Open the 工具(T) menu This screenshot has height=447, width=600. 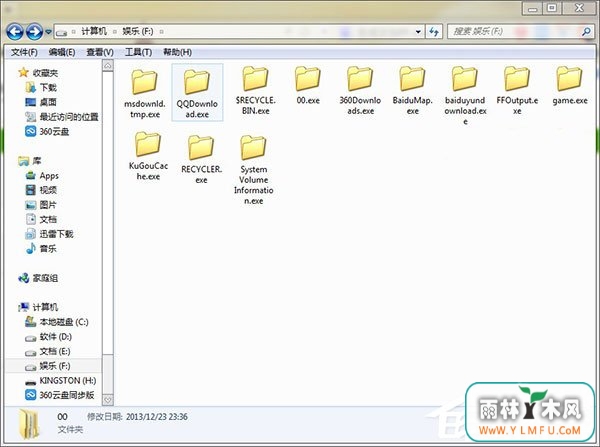pos(138,52)
